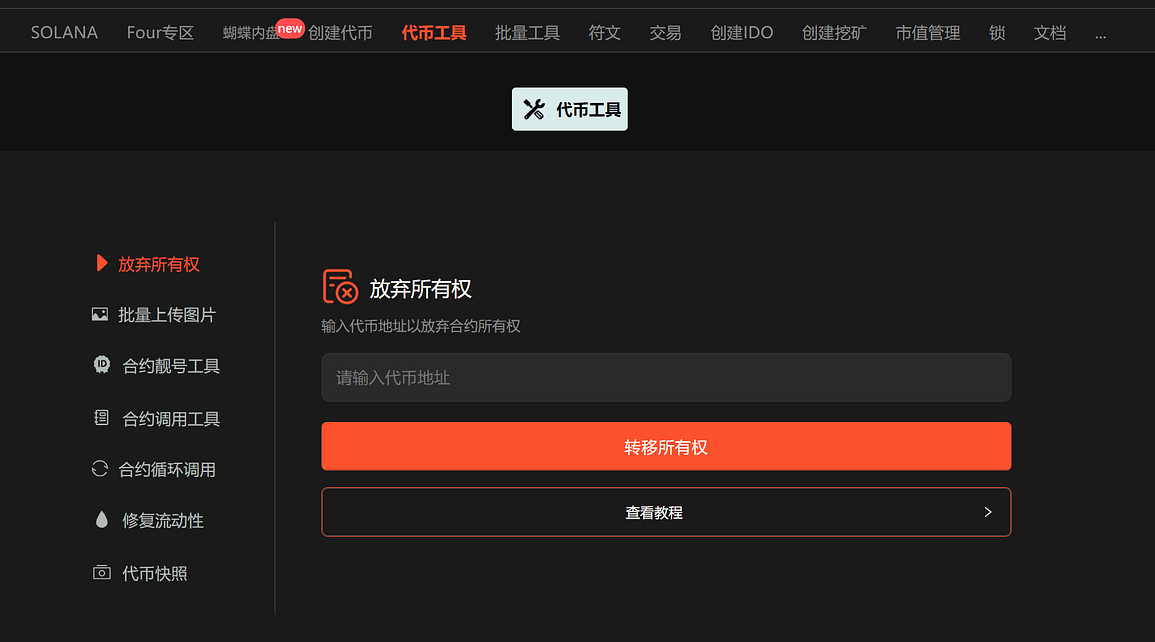Click the image icon beside 批量上传图片
The image size is (1155, 642).
(x=99, y=314)
